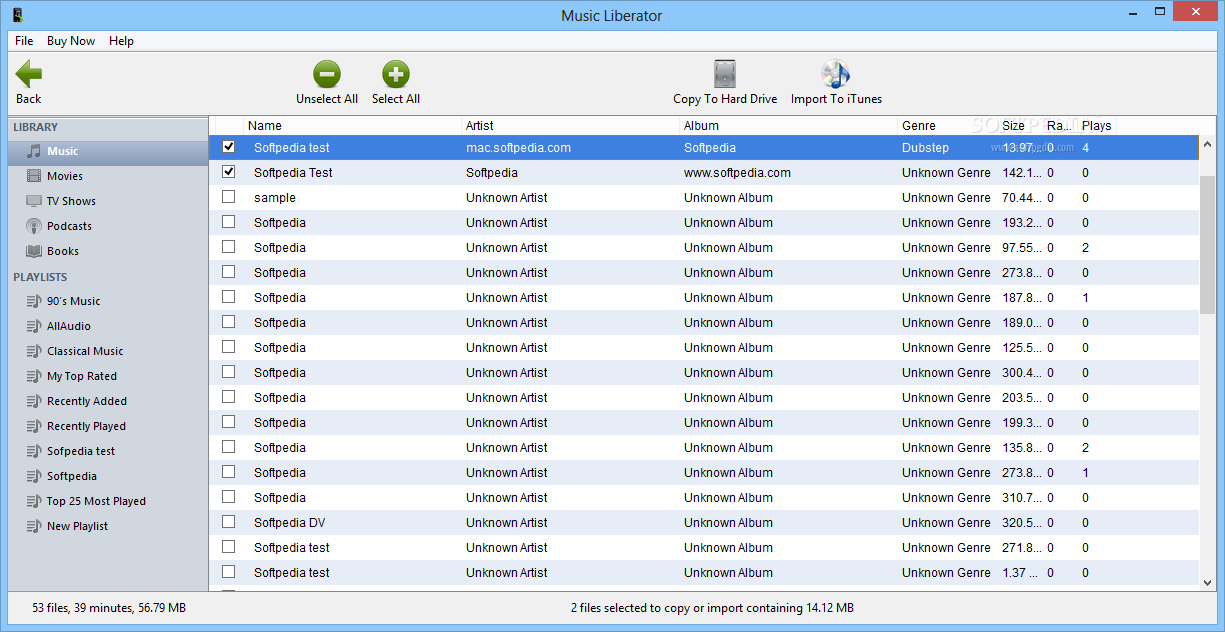Open the Buy Now menu

[71, 41]
